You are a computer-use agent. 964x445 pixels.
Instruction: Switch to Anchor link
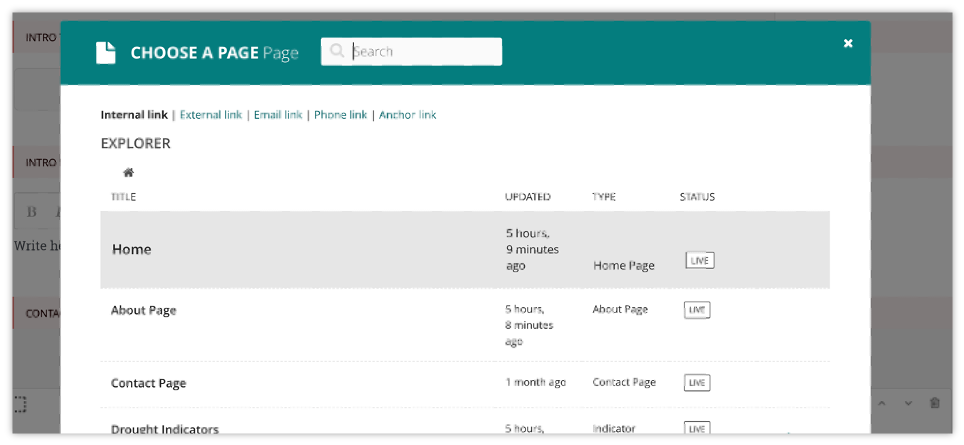[408, 115]
